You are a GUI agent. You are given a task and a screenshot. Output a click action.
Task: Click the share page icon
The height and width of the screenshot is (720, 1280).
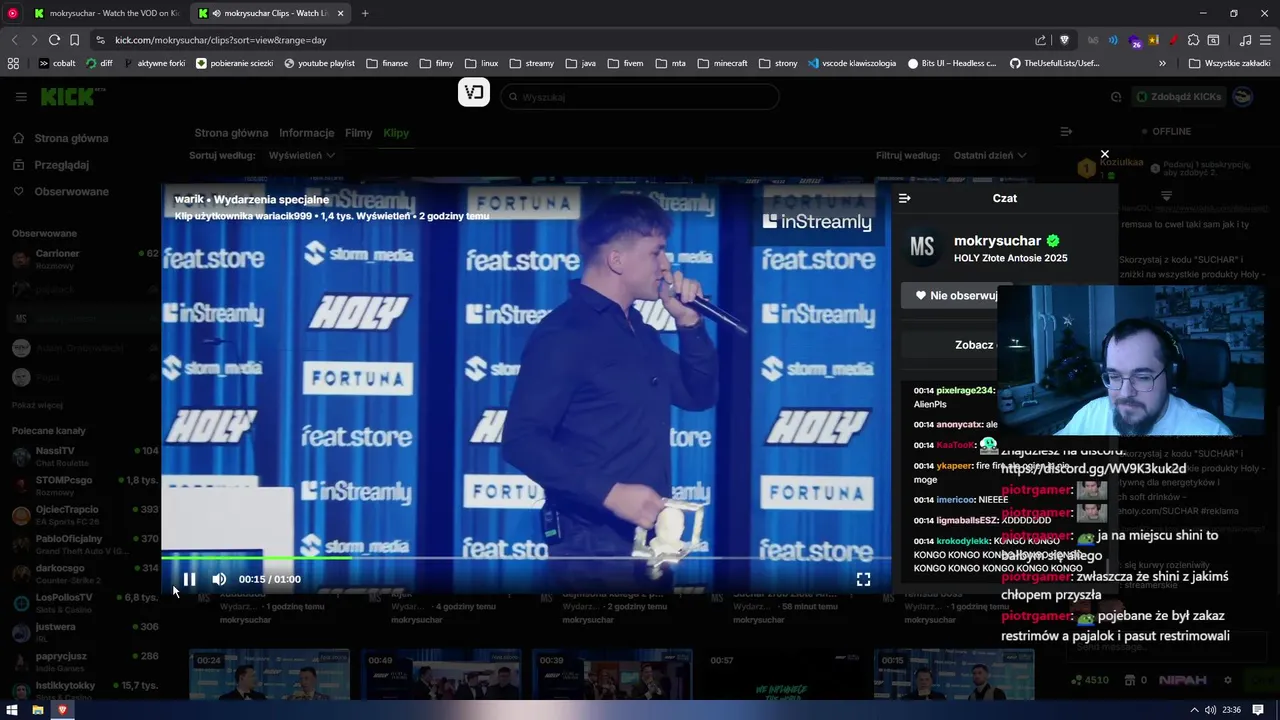[x=1040, y=40]
